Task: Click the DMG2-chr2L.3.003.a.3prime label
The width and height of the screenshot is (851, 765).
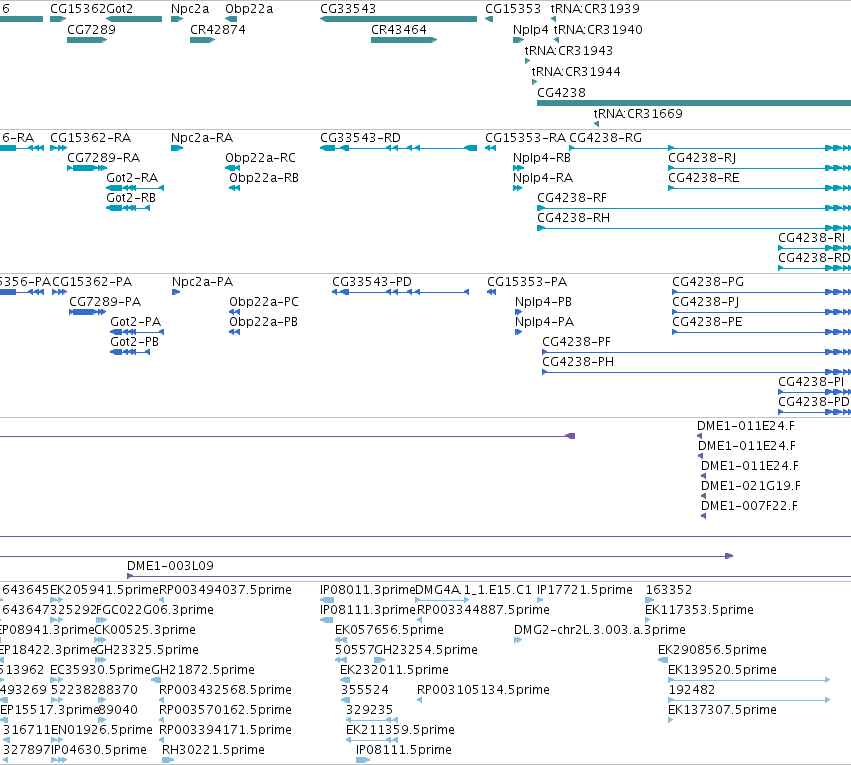Action: click(600, 630)
